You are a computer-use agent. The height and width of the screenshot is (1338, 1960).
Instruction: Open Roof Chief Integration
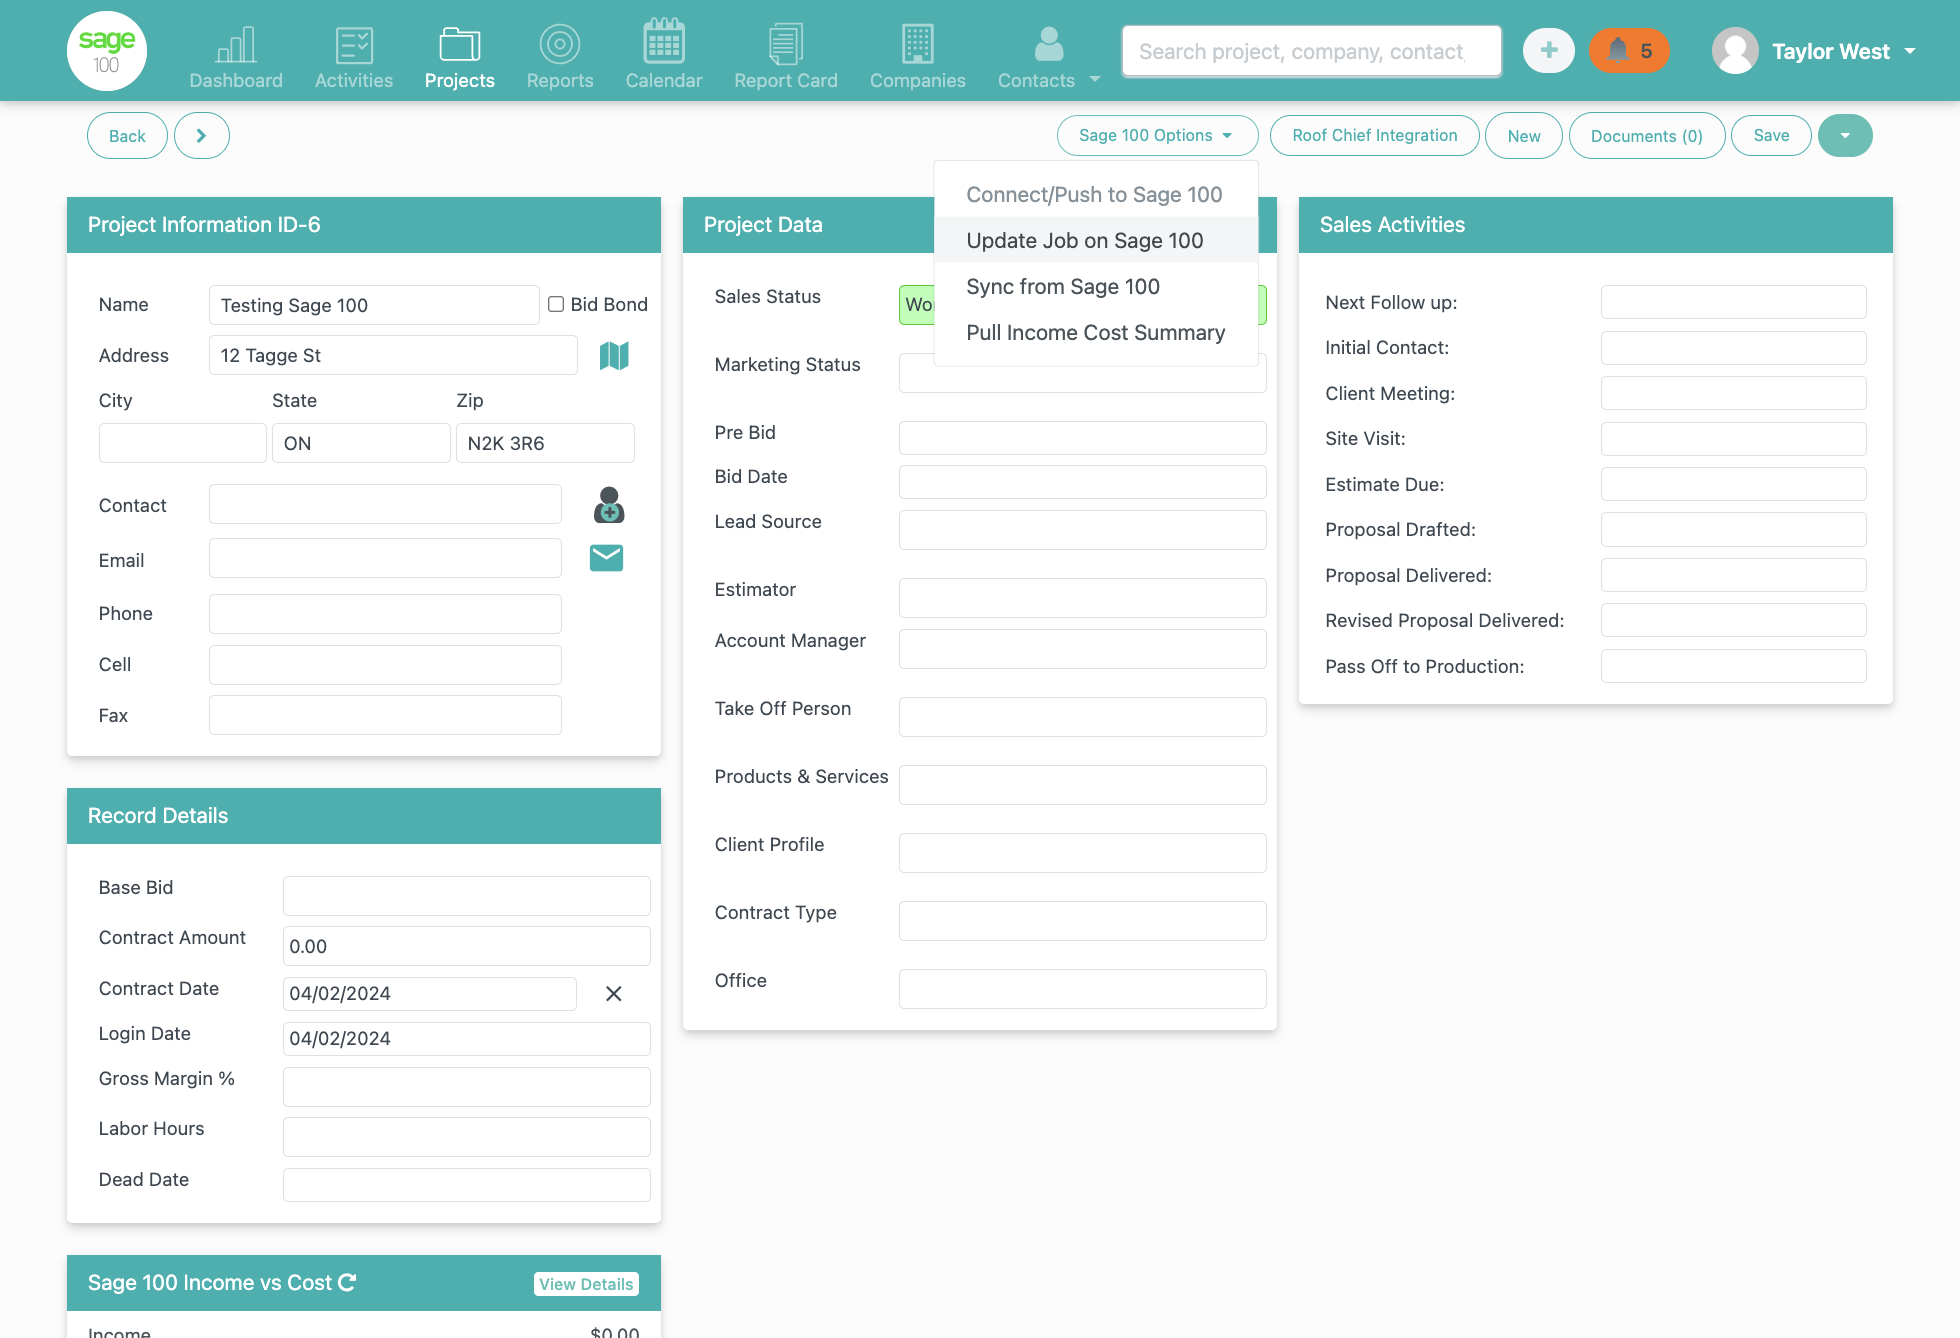1374,135
